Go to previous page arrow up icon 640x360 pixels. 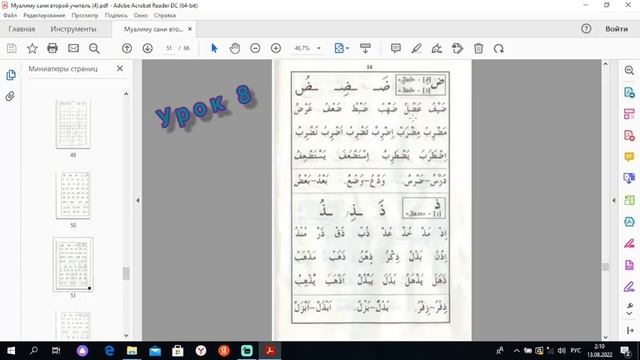[127, 48]
